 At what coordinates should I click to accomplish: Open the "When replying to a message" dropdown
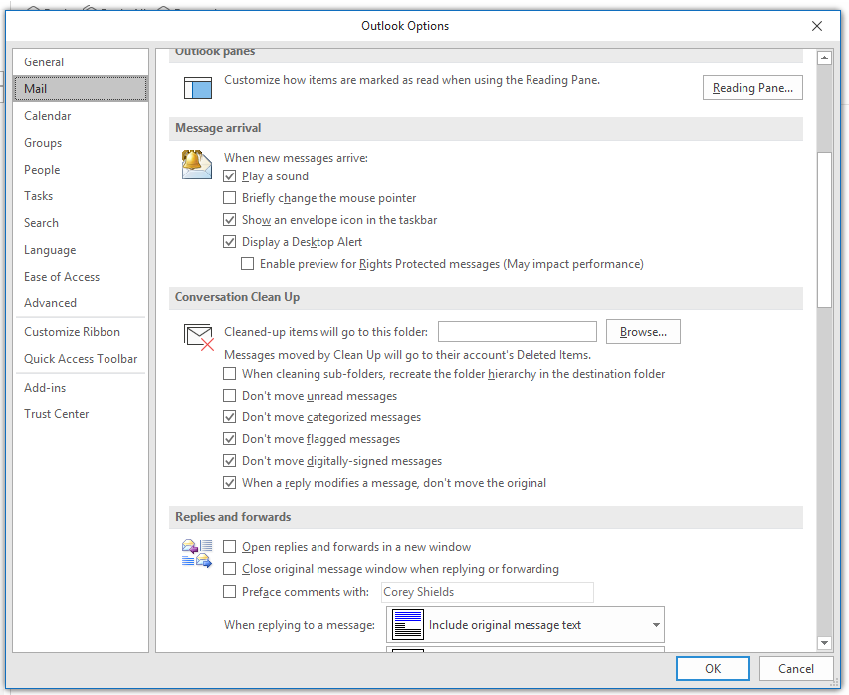point(655,624)
